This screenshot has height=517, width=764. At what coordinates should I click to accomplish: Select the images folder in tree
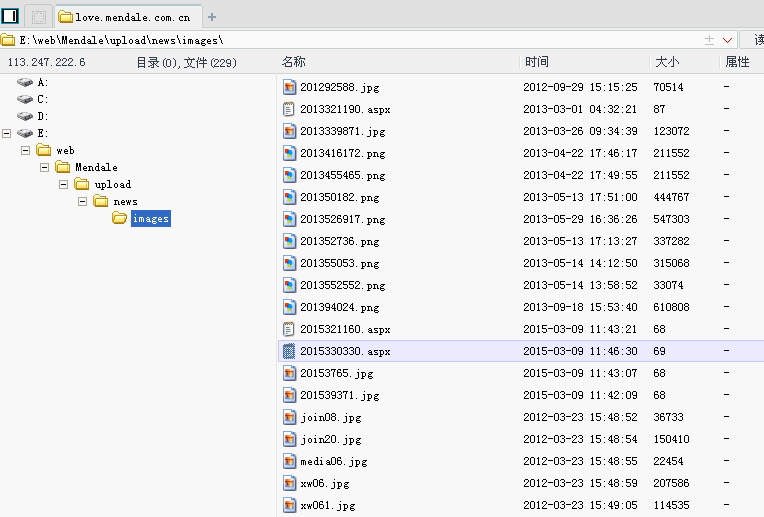151,218
